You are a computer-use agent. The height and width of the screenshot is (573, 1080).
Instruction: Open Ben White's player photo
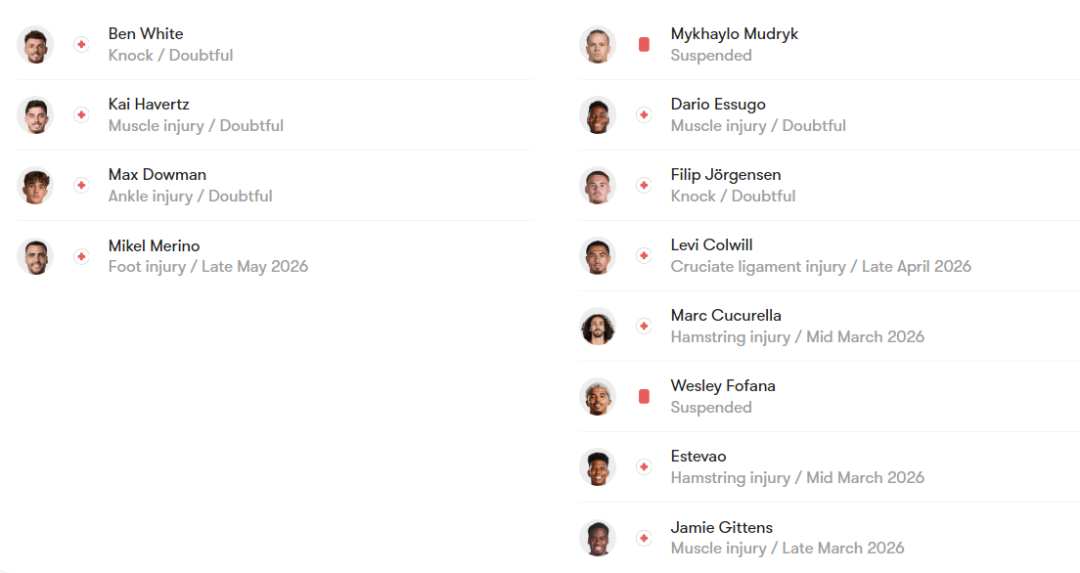pos(35,45)
